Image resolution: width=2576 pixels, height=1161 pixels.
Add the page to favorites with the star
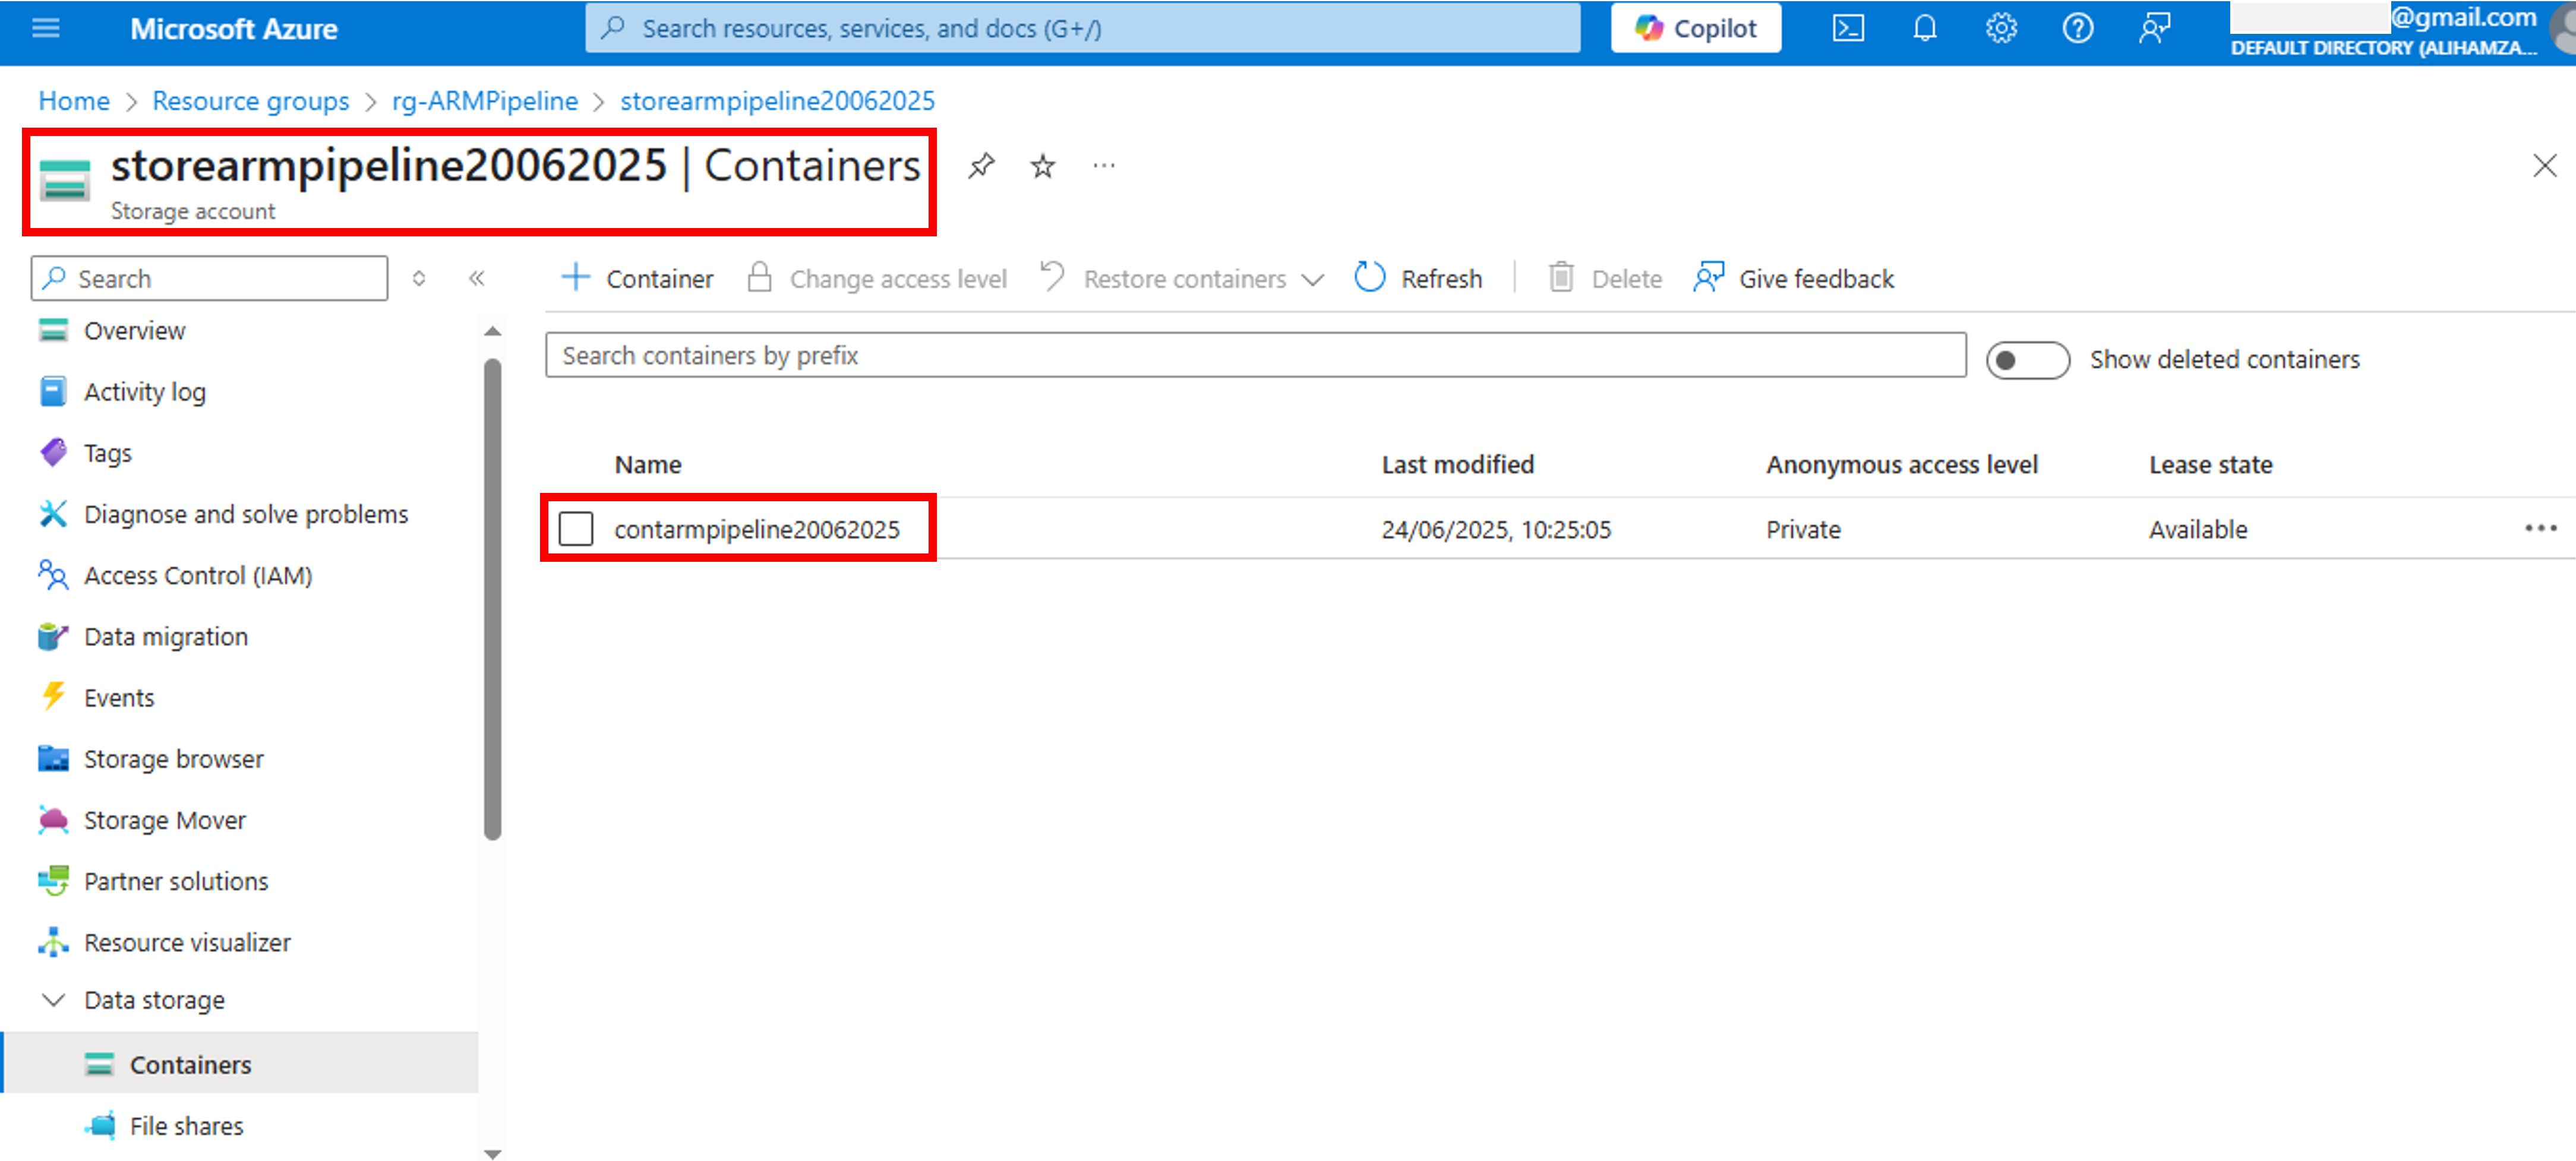[1042, 166]
